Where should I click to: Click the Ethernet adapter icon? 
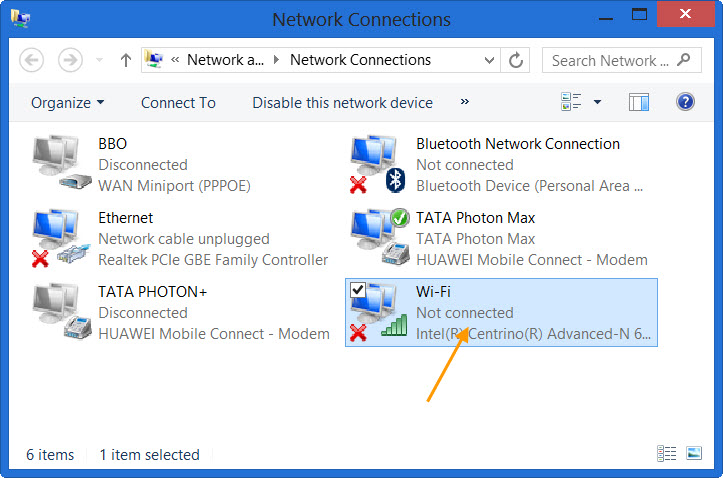click(x=60, y=239)
